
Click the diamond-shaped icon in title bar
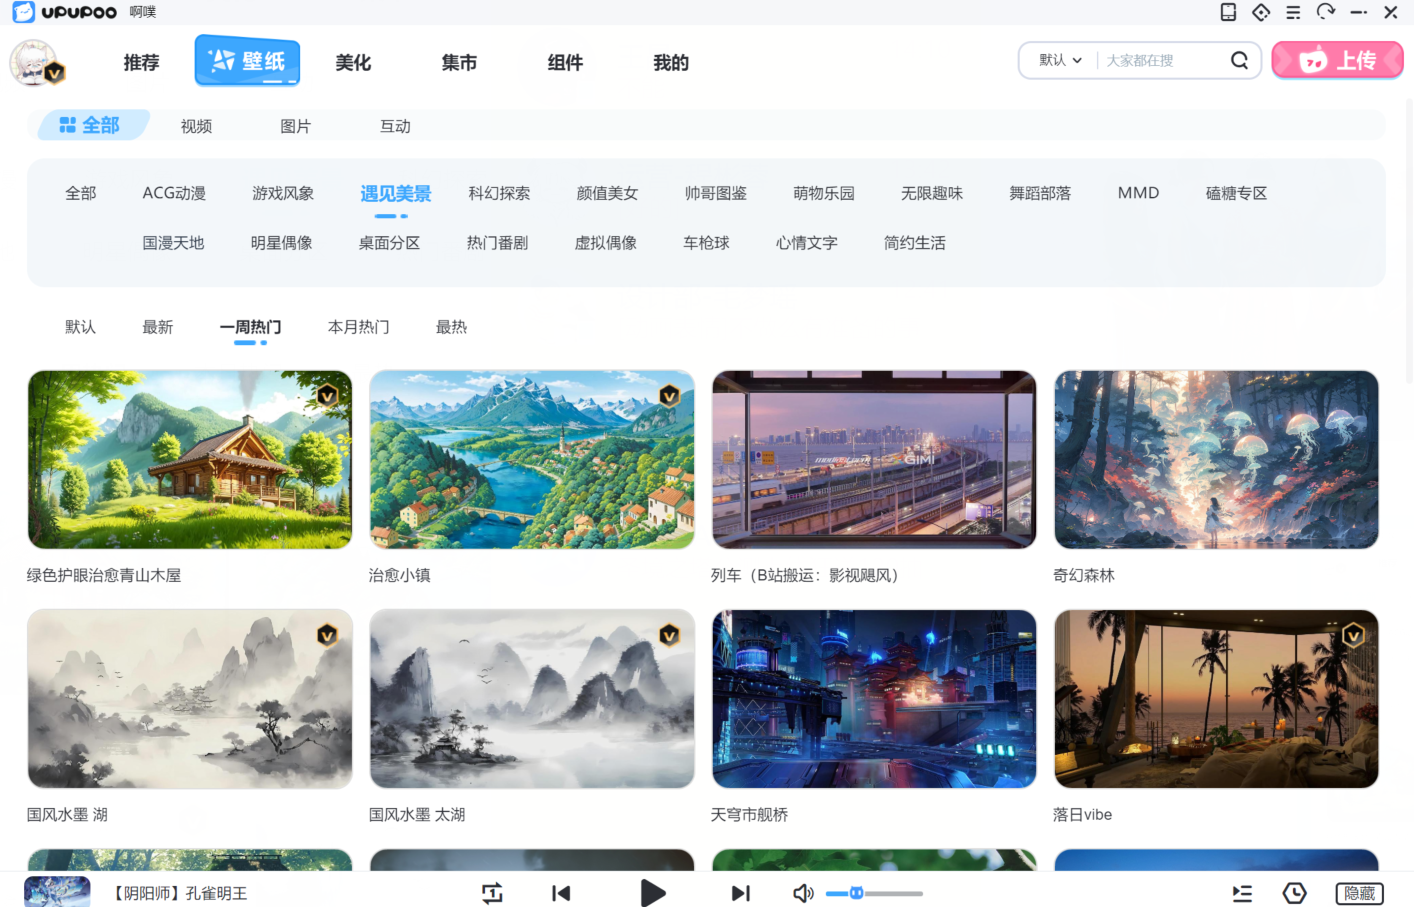(1261, 12)
